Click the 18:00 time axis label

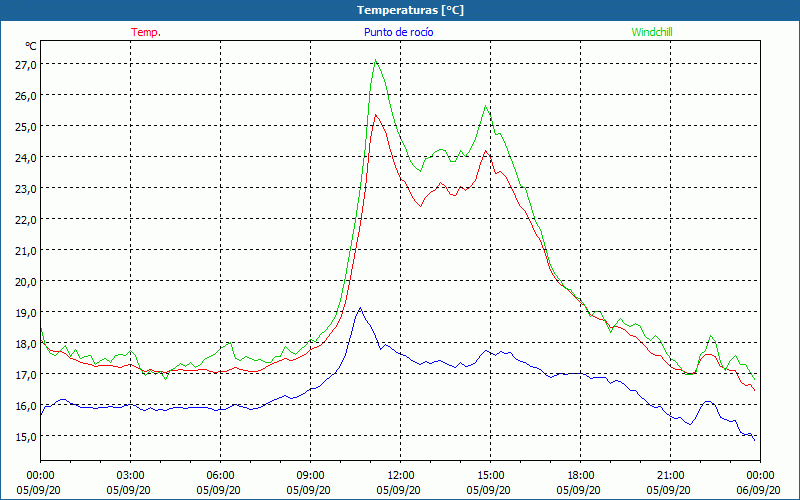tap(580, 475)
